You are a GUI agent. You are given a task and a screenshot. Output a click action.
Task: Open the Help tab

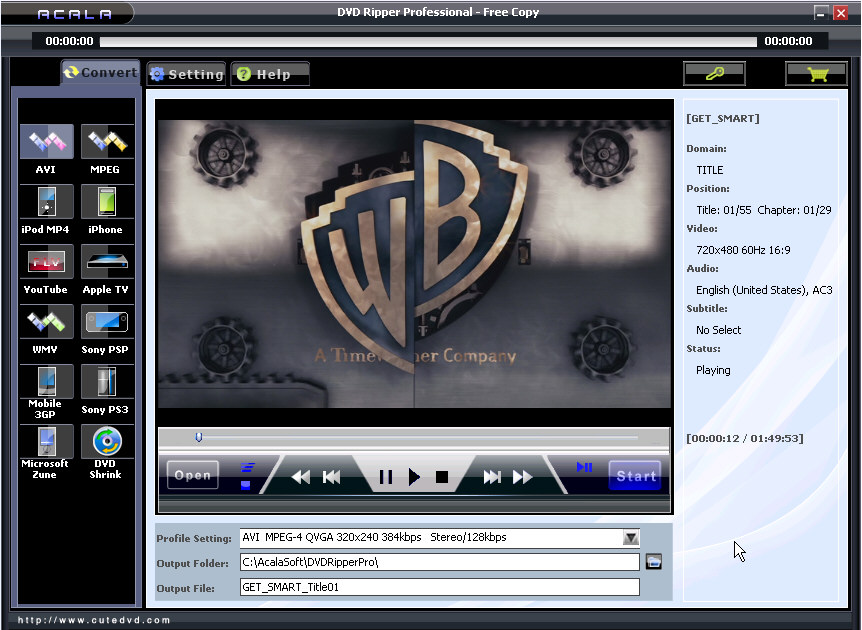point(270,74)
